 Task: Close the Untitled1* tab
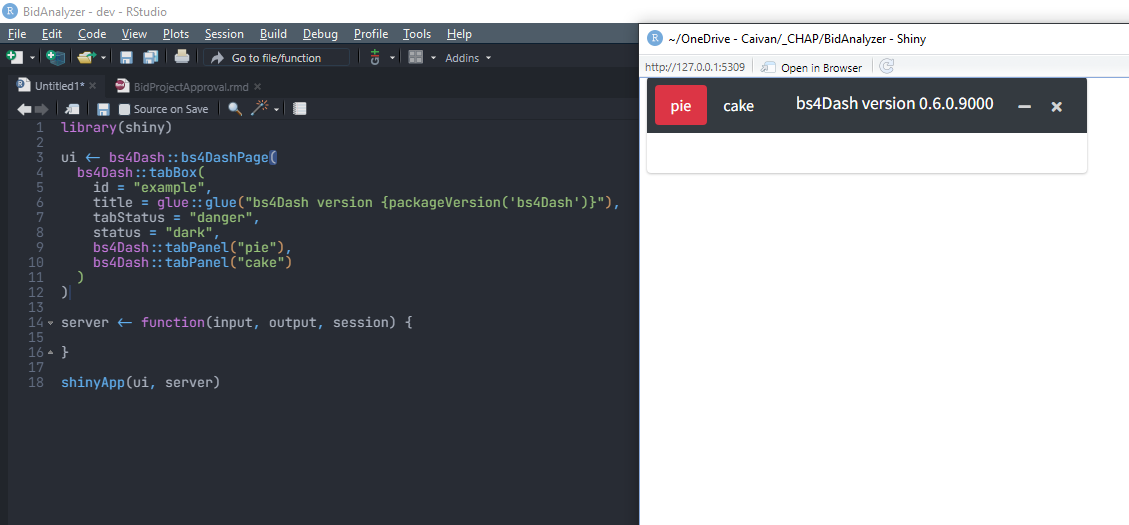tap(92, 86)
